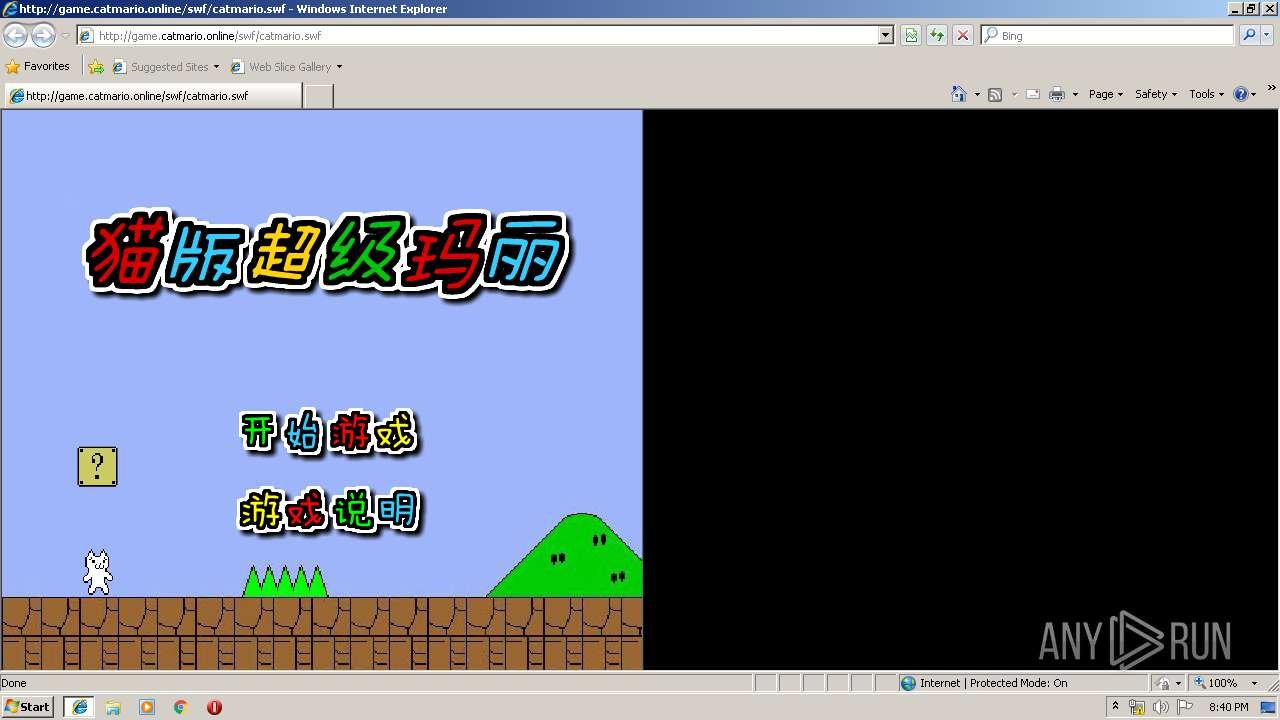Image resolution: width=1280 pixels, height=720 pixels.
Task: Open the Page menu
Action: coord(1106,94)
